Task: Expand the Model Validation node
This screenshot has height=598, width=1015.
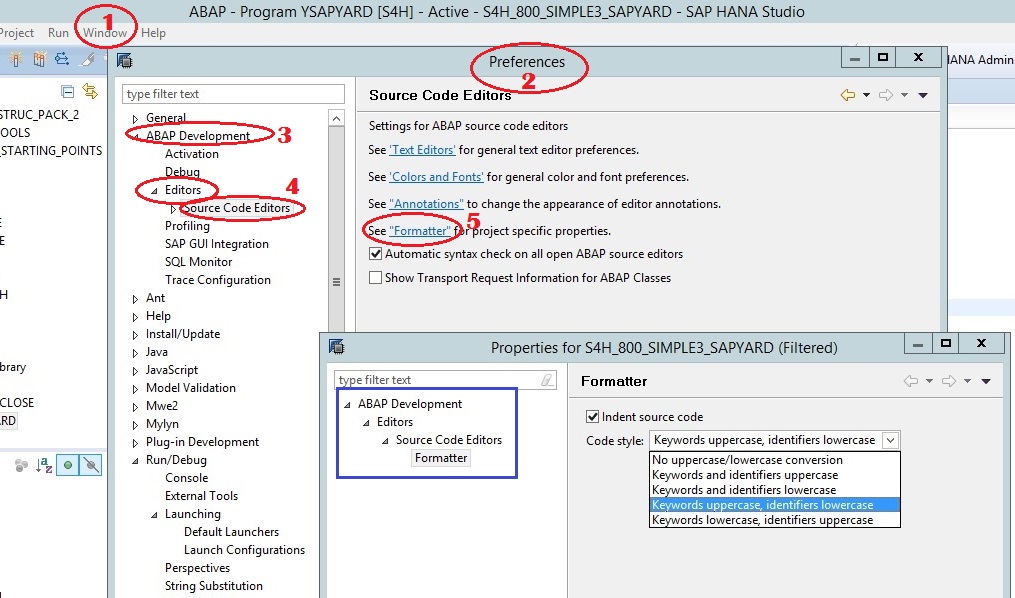Action: (135, 390)
